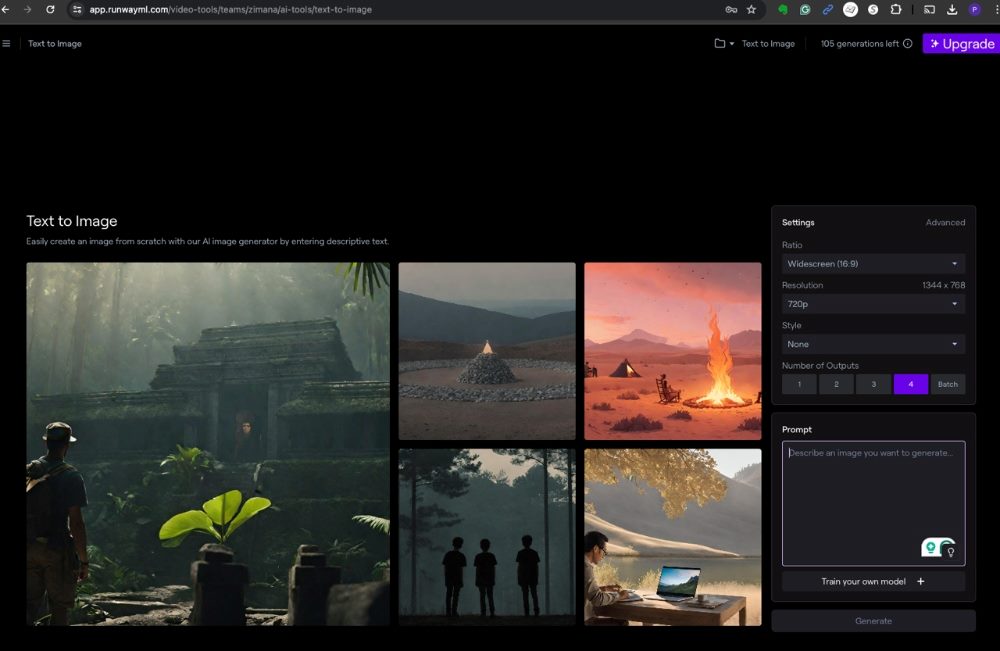This screenshot has height=651, width=1000.
Task: Click the project folder icon in top bar
Action: coord(719,43)
